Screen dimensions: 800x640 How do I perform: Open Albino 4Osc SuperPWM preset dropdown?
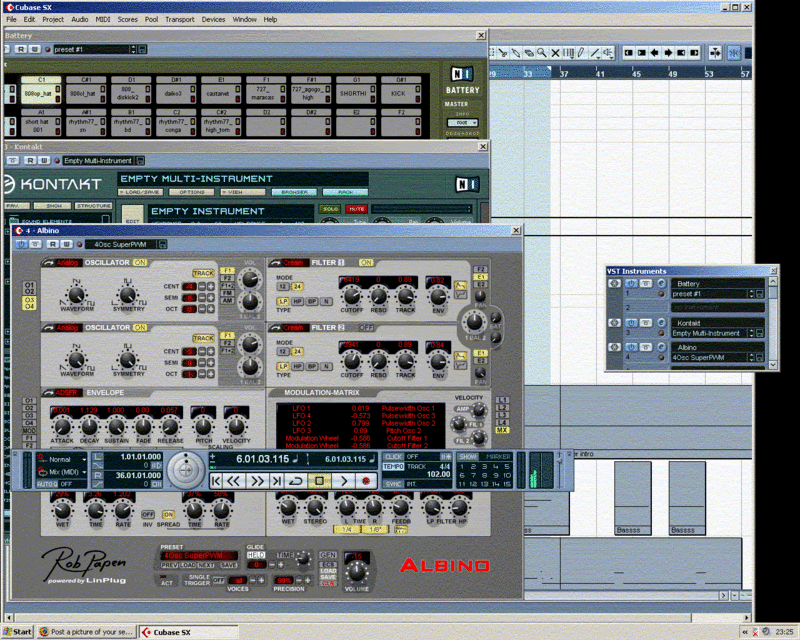pyautogui.click(x=121, y=244)
